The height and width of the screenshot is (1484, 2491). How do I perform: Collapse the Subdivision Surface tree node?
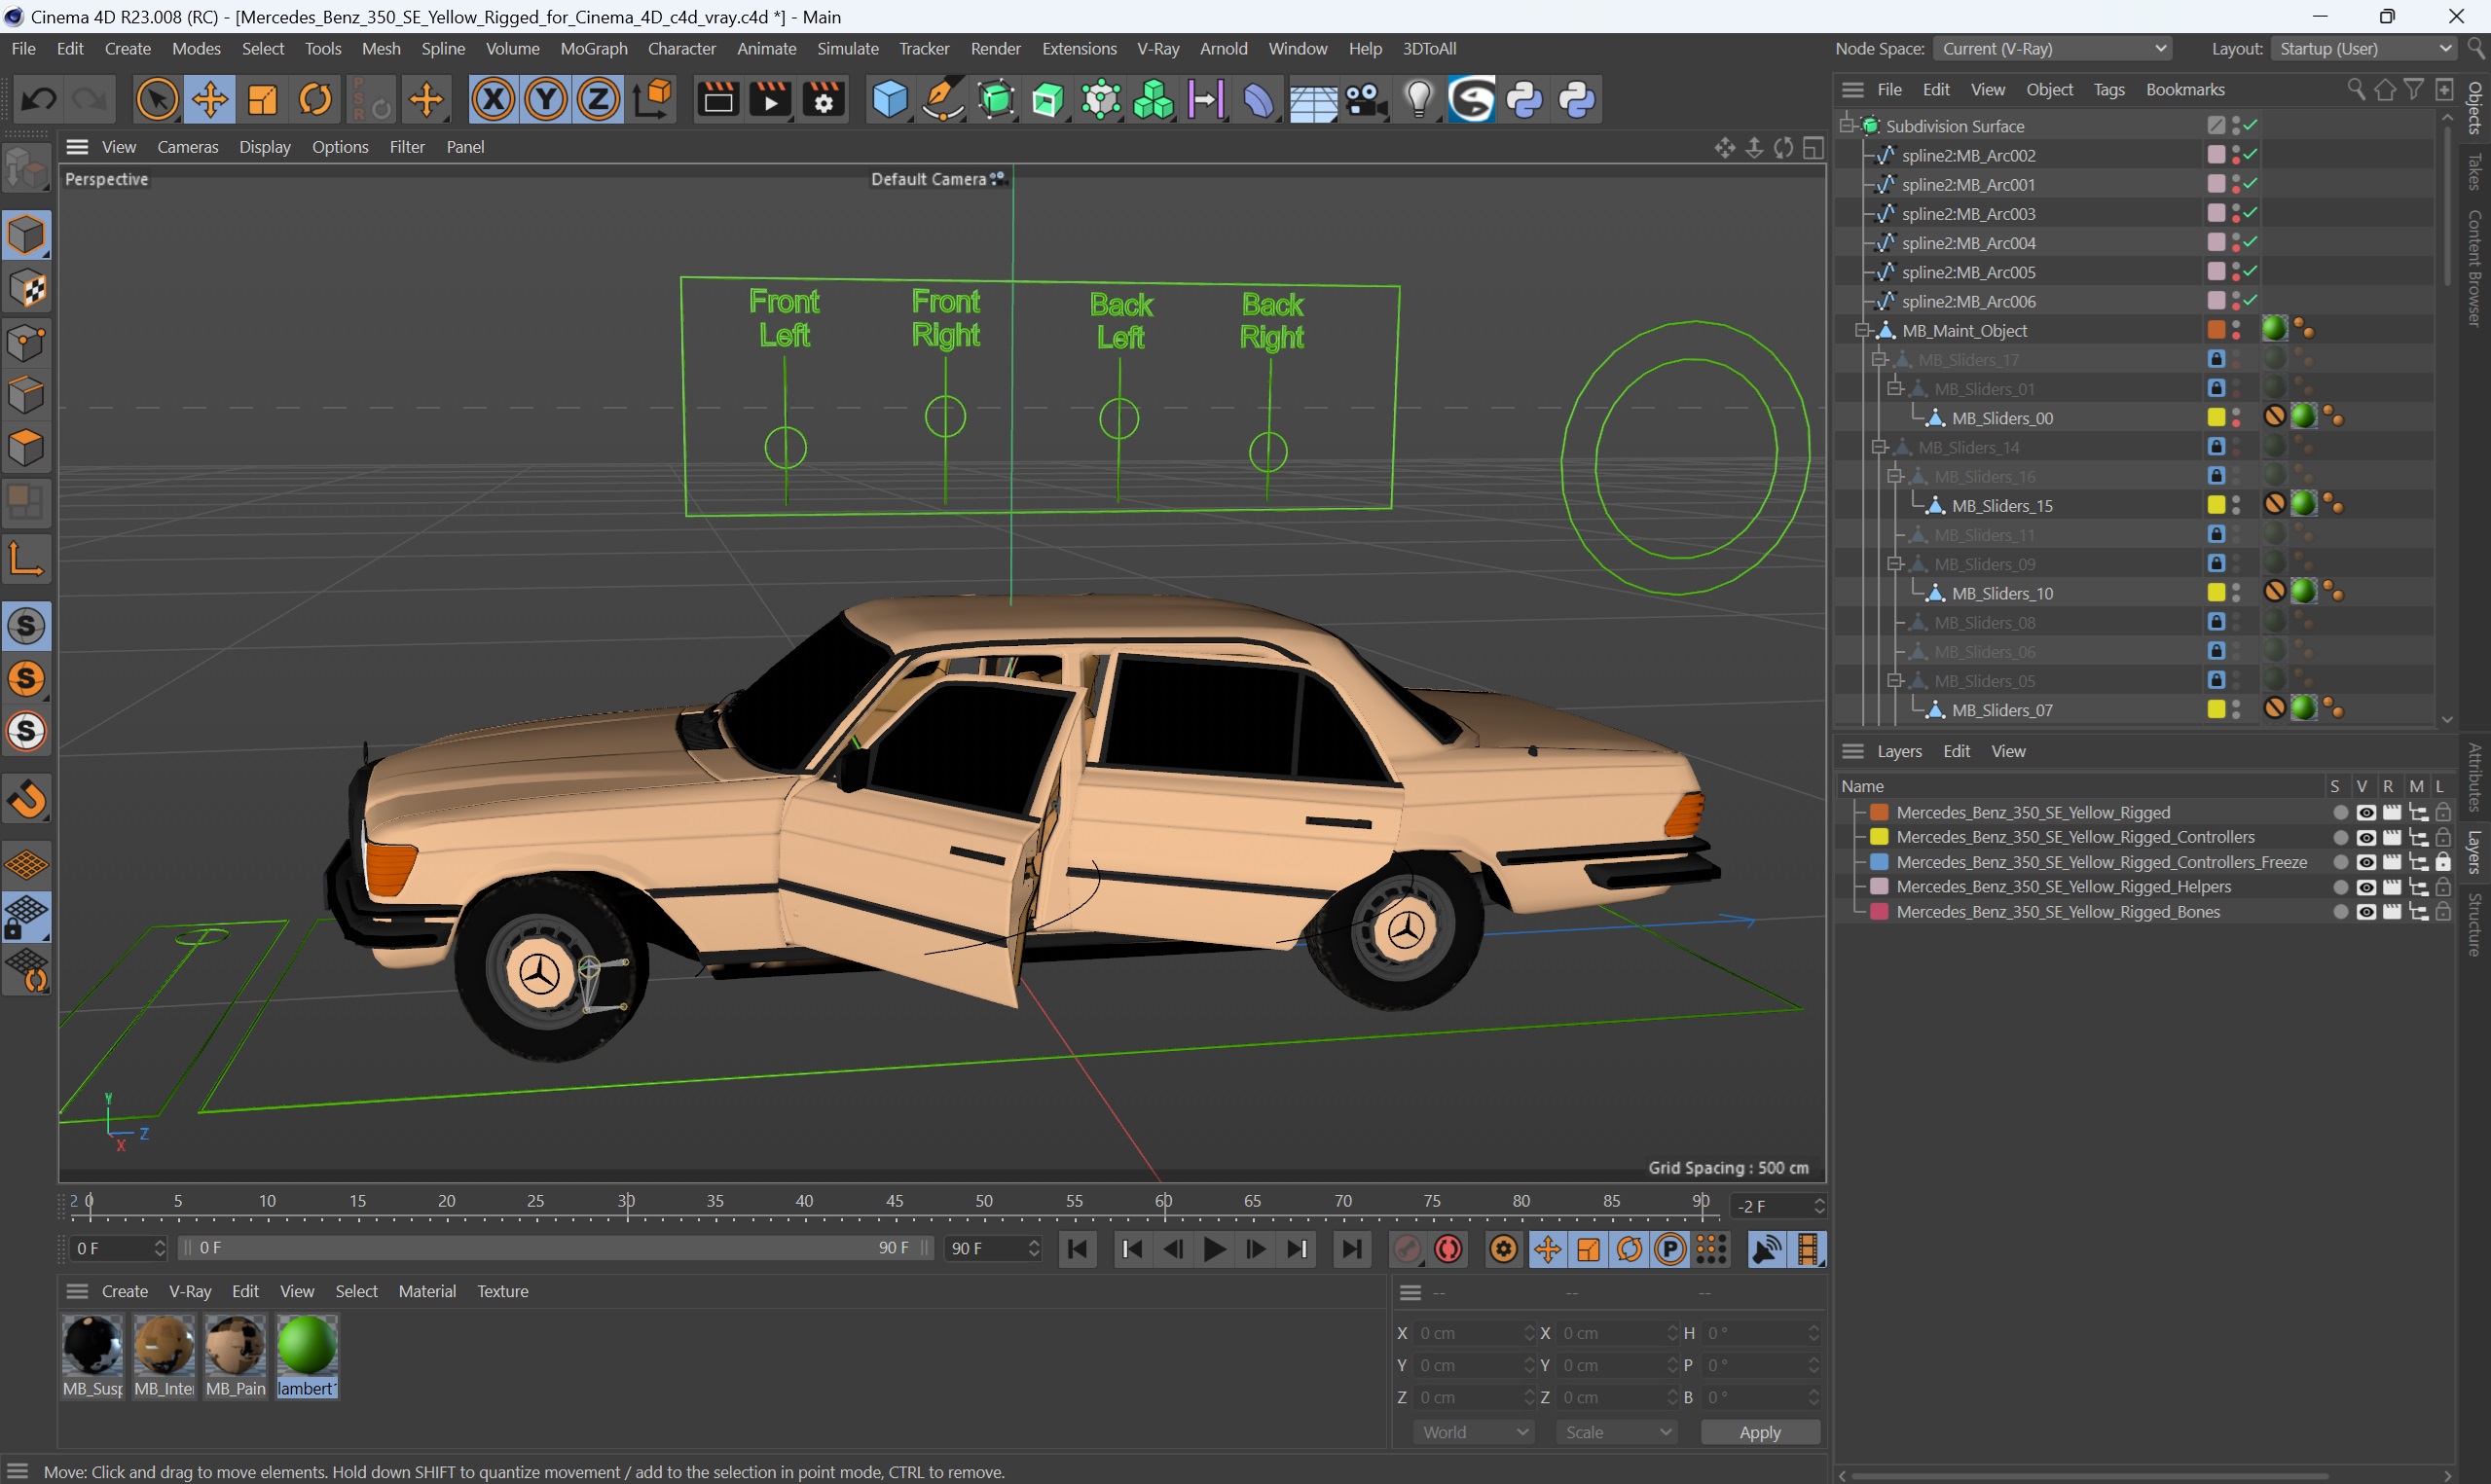pyautogui.click(x=1847, y=126)
